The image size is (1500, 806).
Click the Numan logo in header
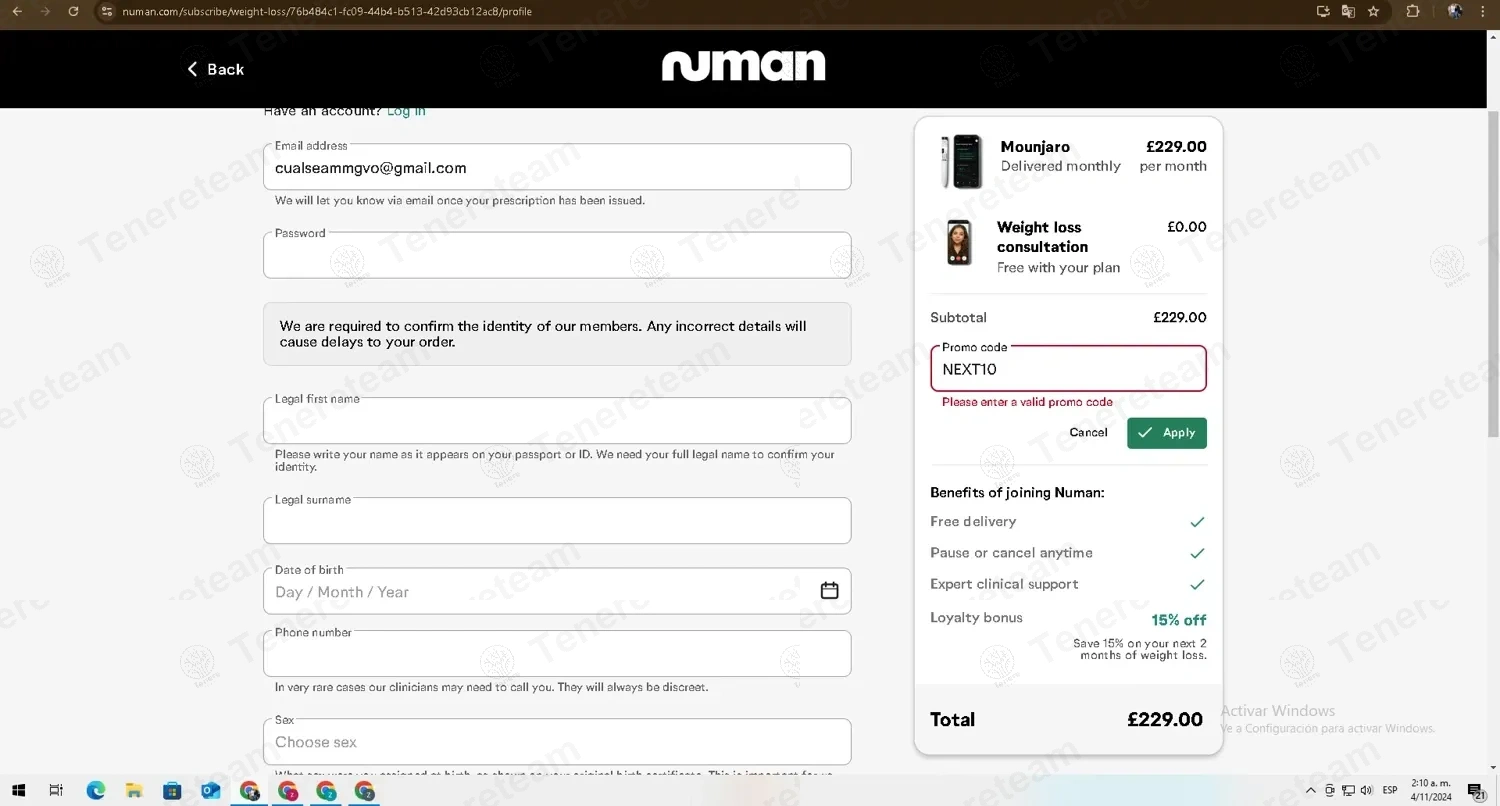pos(743,67)
